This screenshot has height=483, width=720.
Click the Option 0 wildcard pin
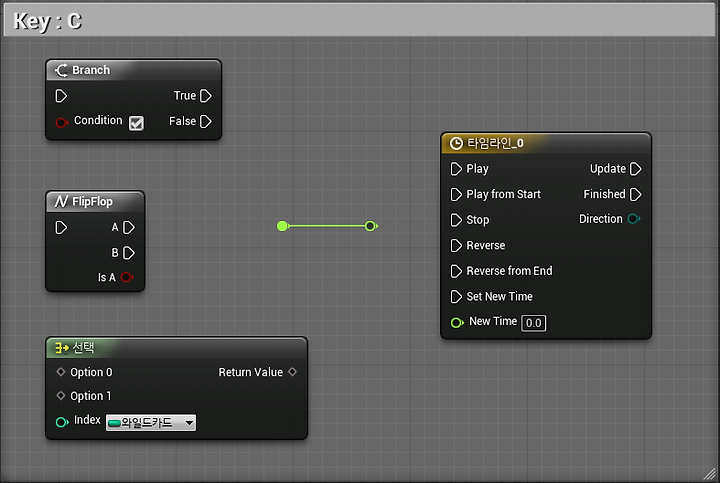(61, 372)
